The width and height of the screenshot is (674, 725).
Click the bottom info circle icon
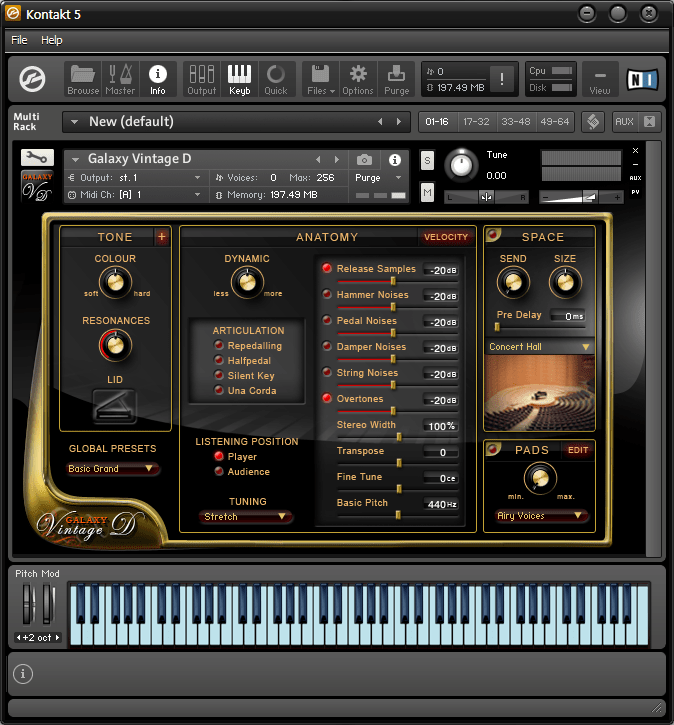click(23, 674)
